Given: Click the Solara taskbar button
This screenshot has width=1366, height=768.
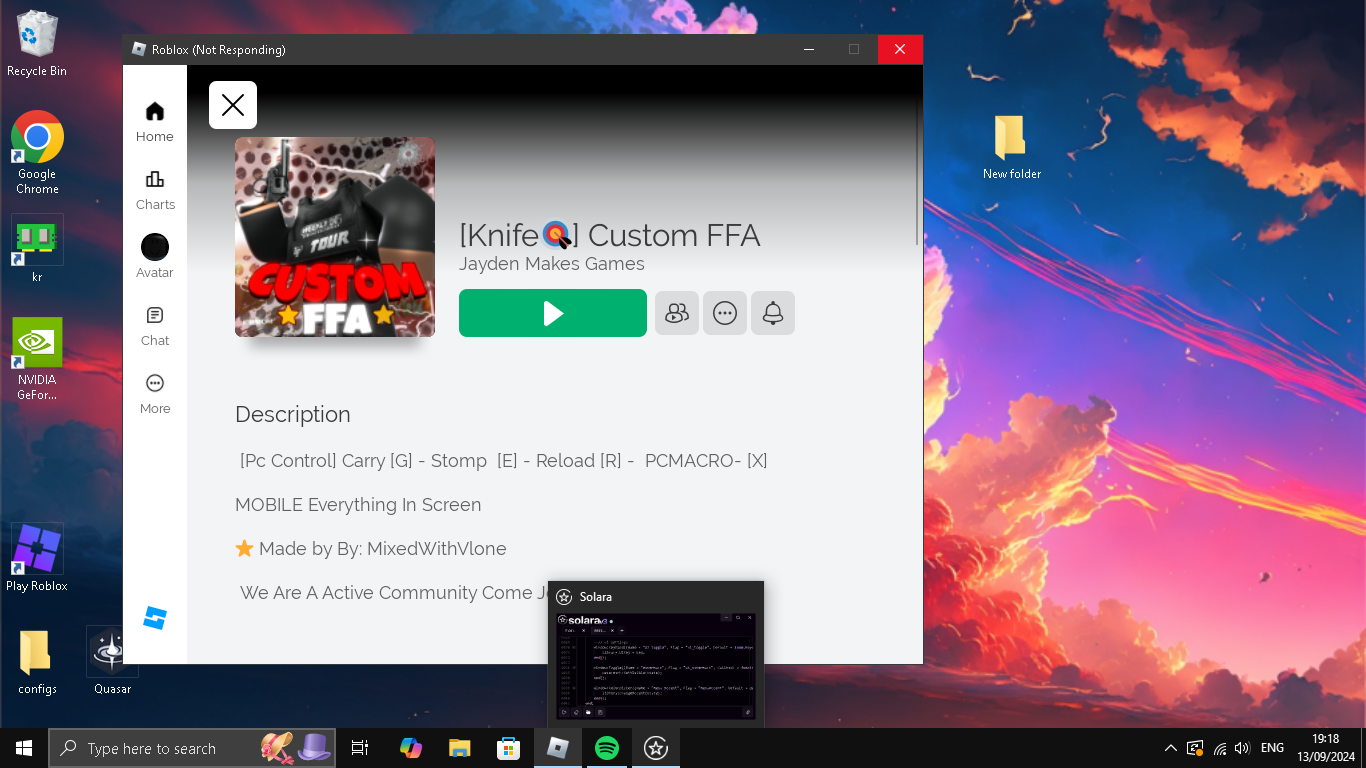Looking at the screenshot, I should tap(656, 748).
